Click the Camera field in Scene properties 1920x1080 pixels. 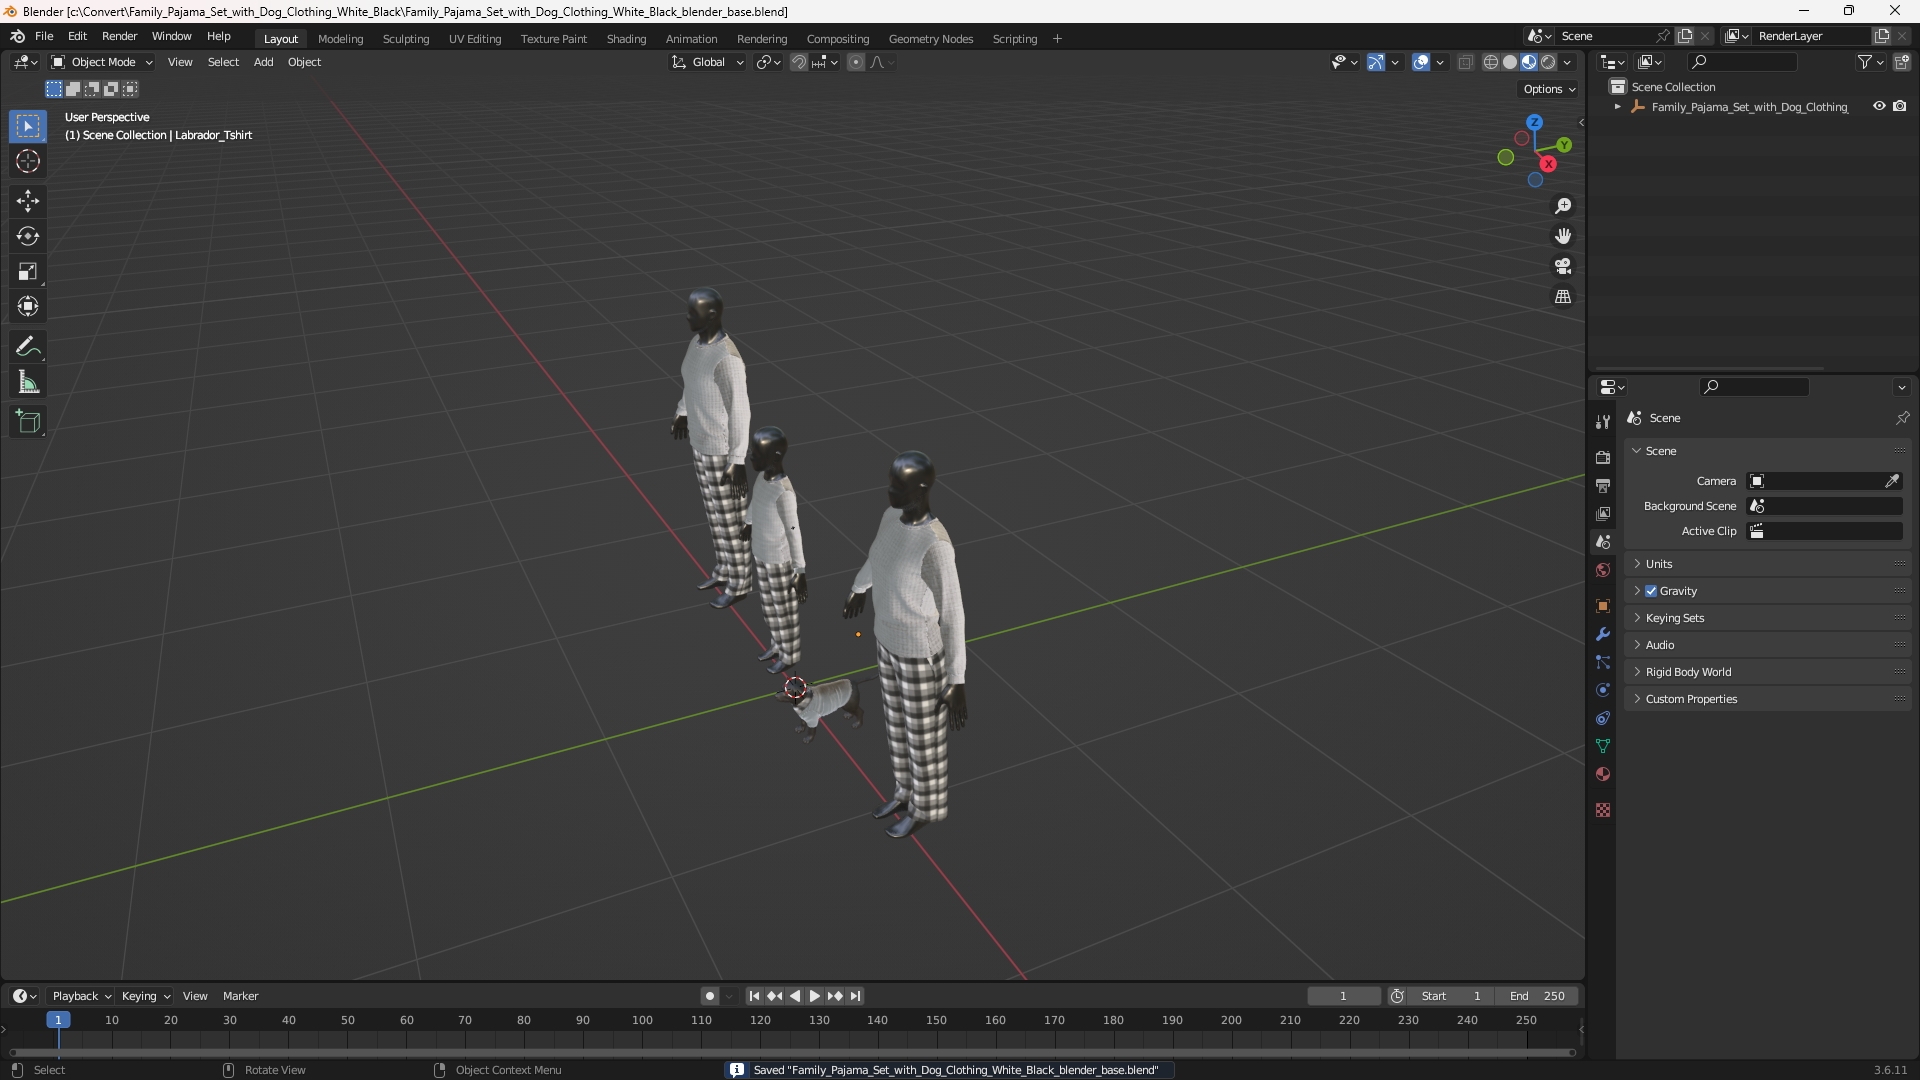coord(1824,481)
